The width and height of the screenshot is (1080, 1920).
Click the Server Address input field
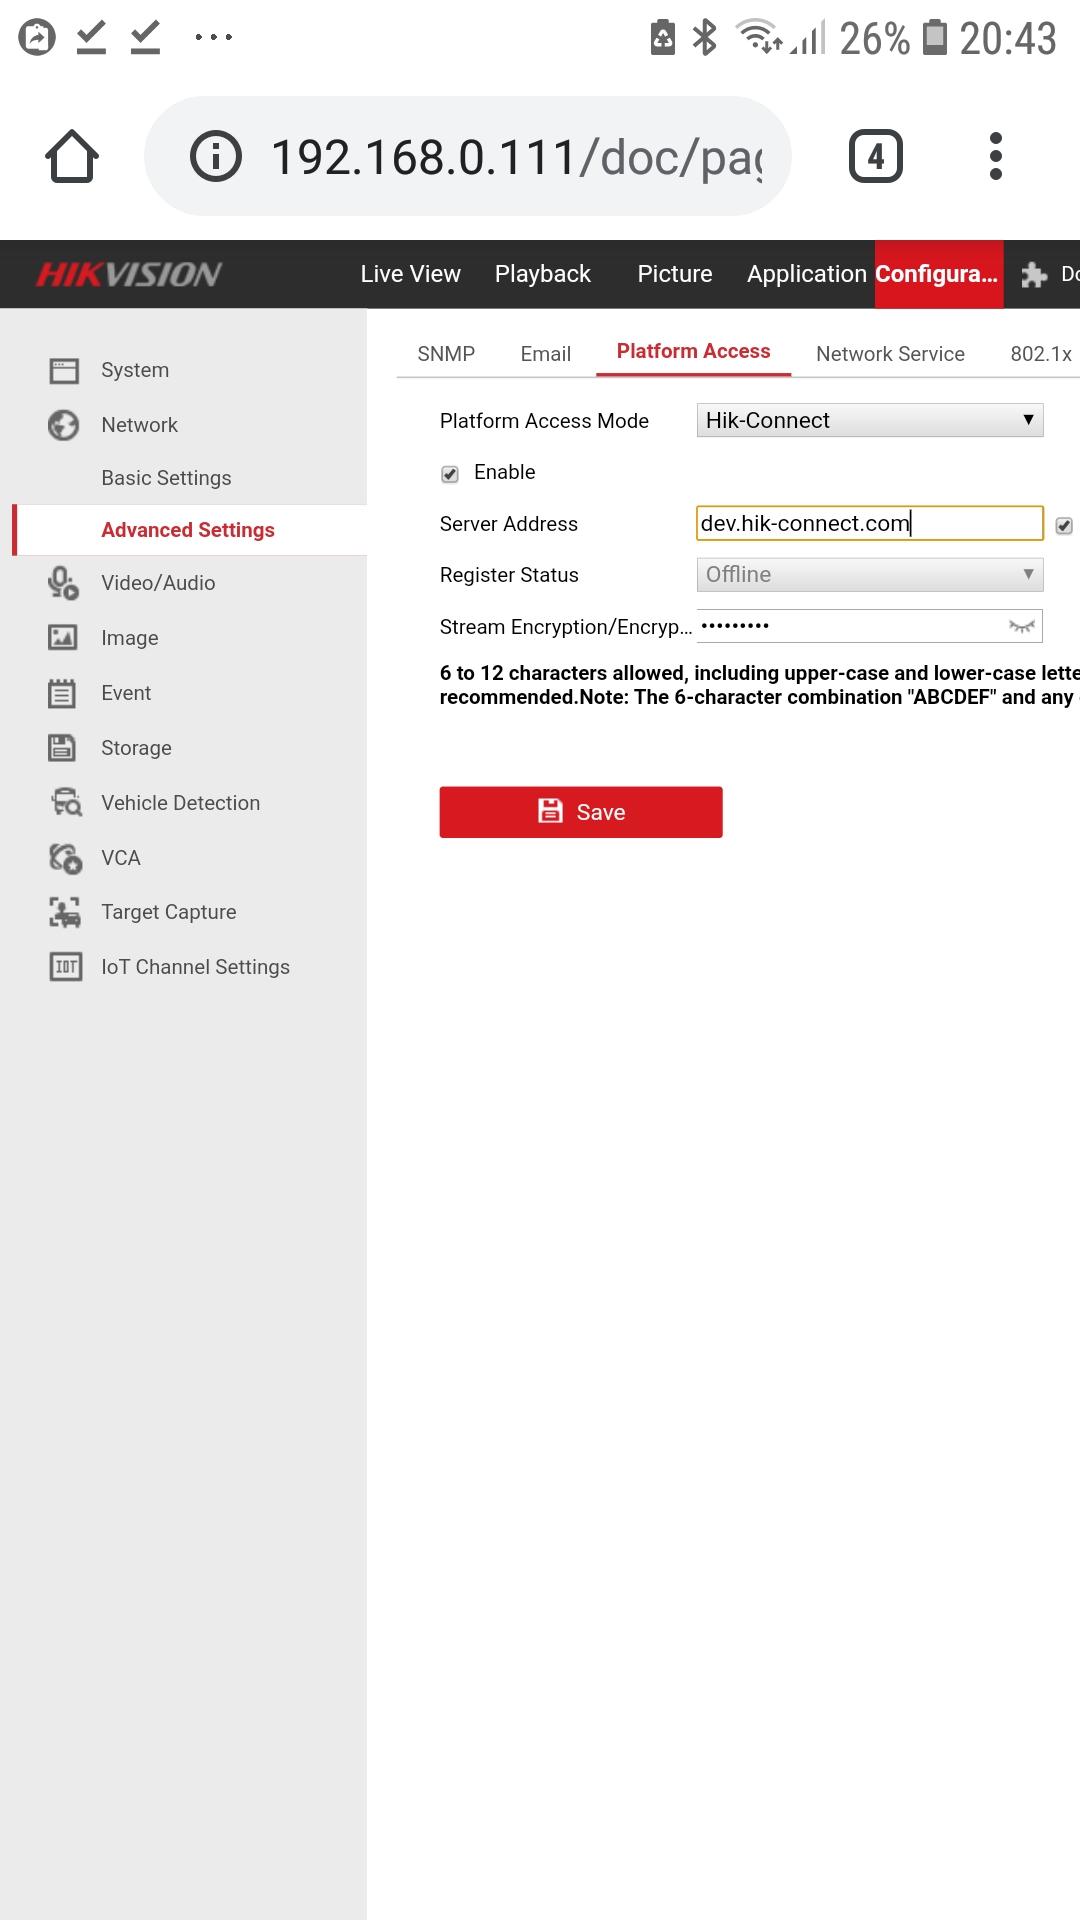click(868, 523)
